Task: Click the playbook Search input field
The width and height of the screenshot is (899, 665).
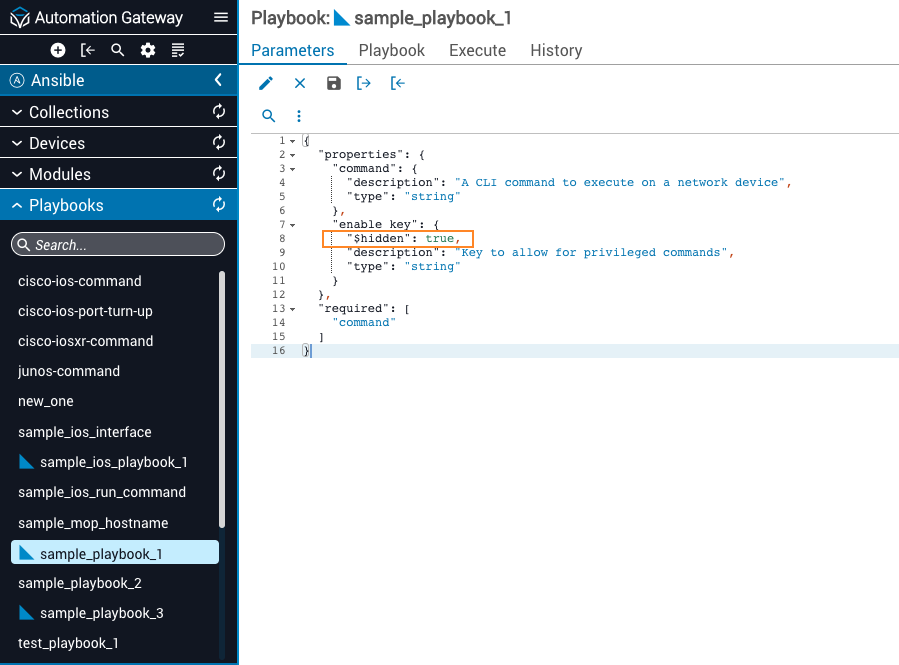Action: (x=118, y=245)
